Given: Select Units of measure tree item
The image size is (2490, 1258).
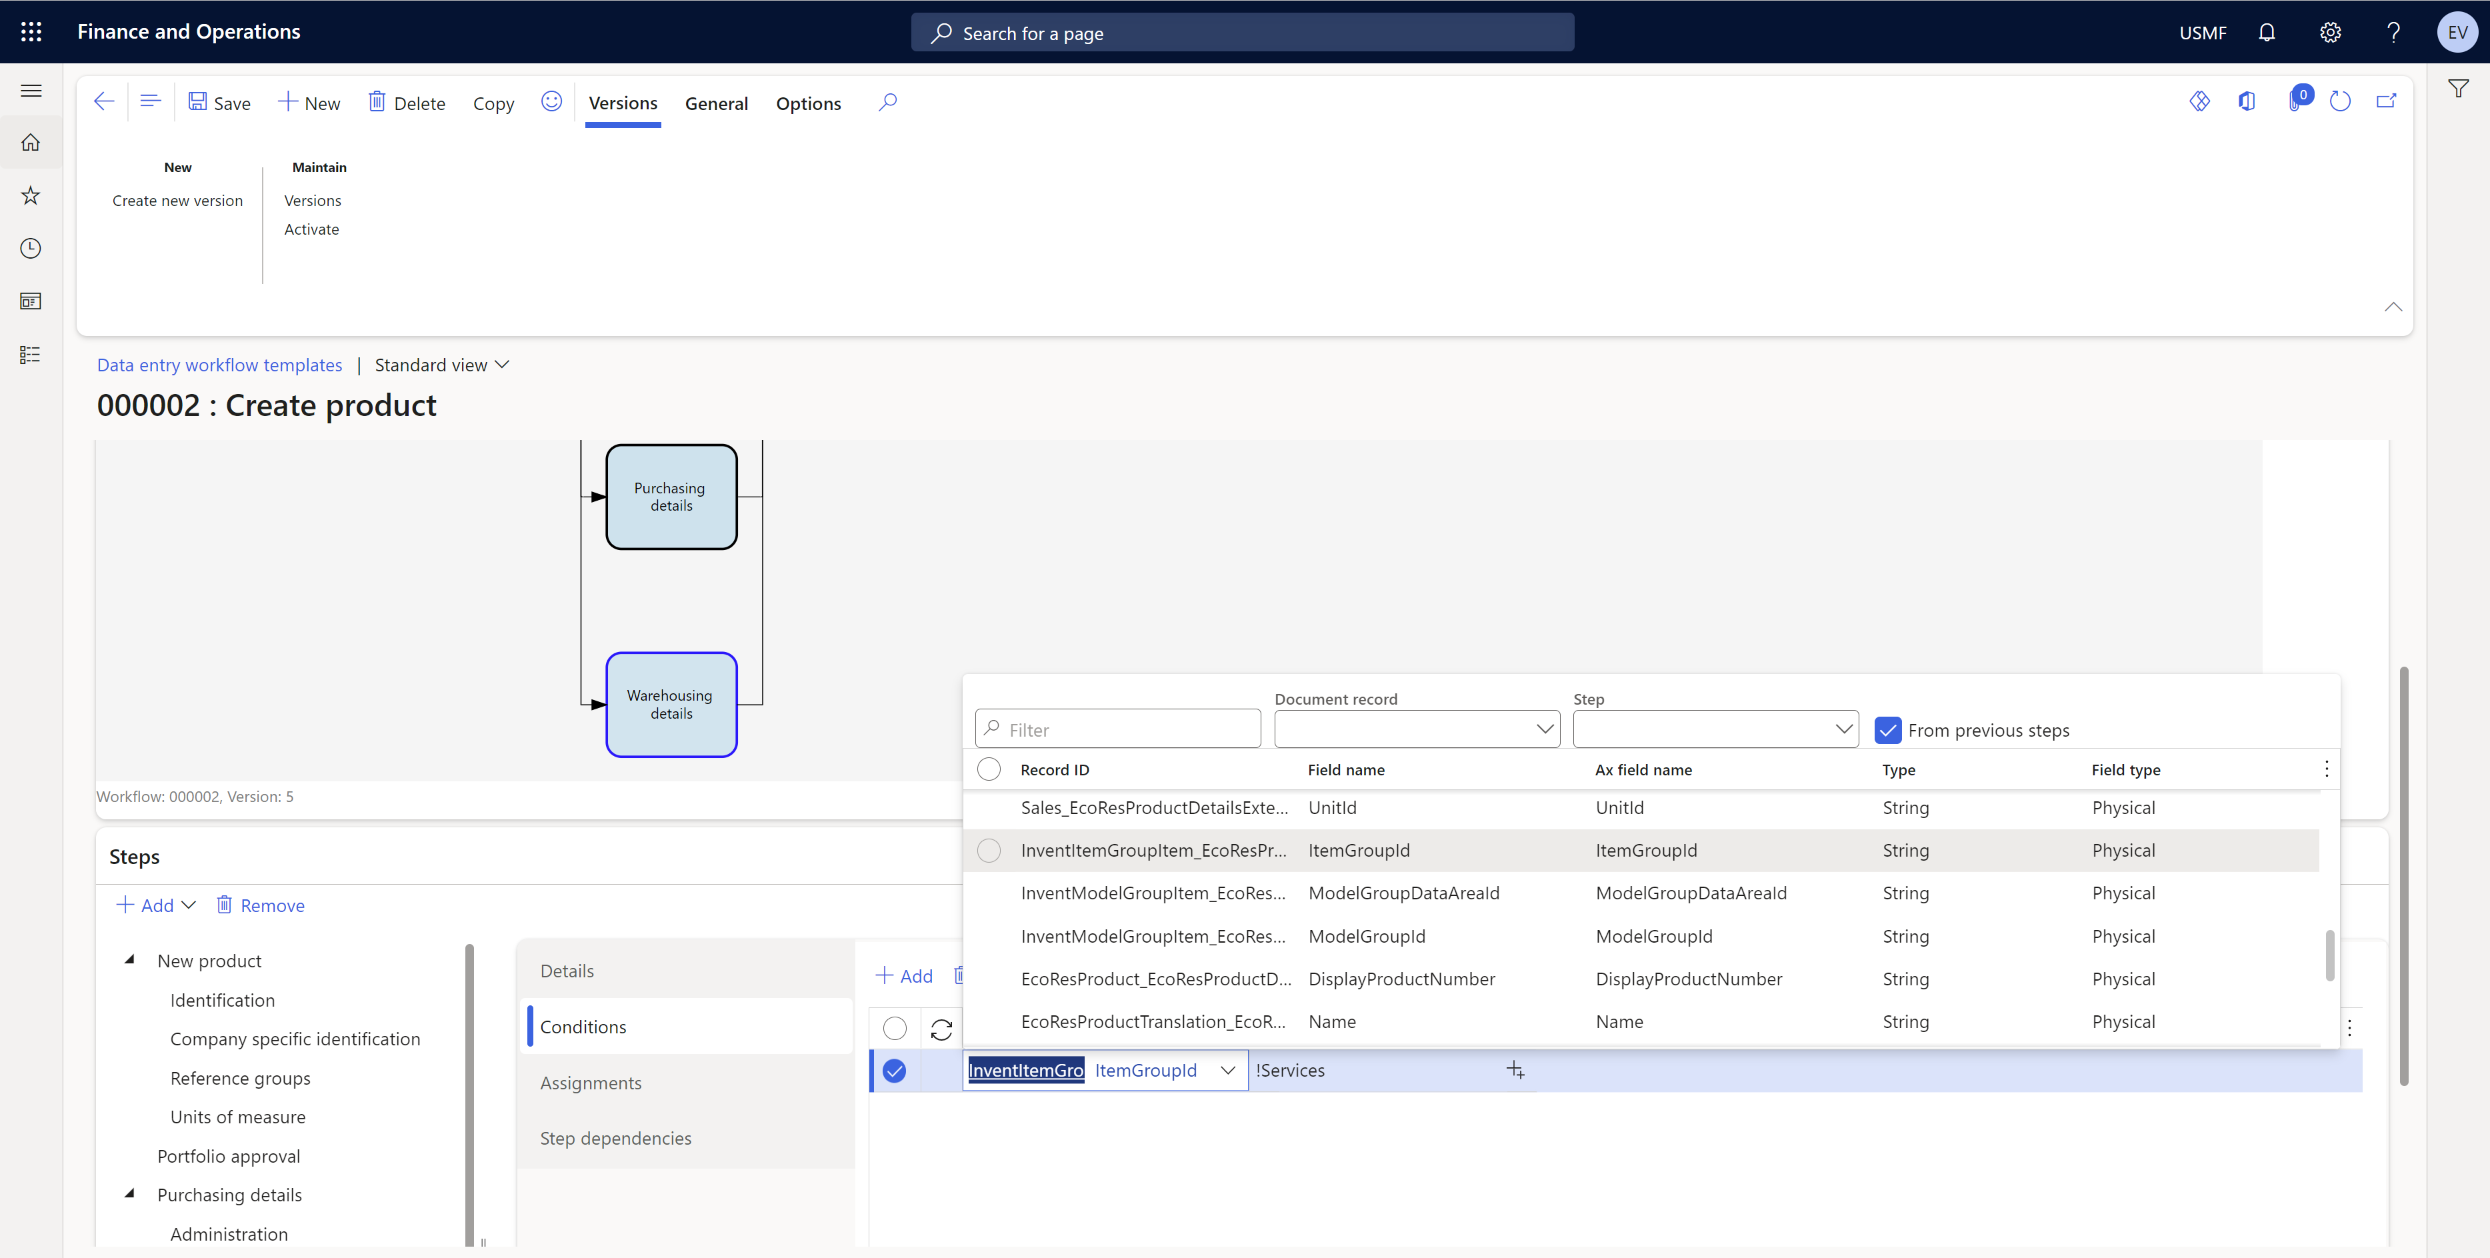Looking at the screenshot, I should click(238, 1117).
